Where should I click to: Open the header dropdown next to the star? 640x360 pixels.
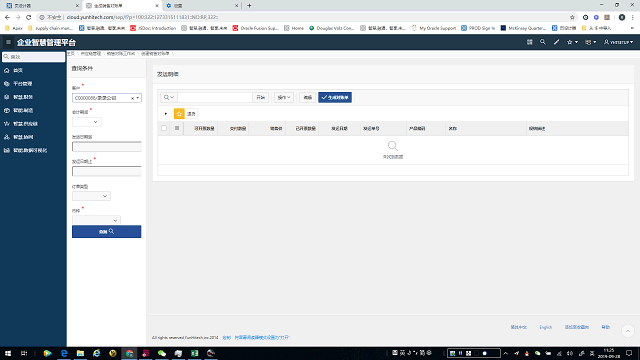(590, 42)
